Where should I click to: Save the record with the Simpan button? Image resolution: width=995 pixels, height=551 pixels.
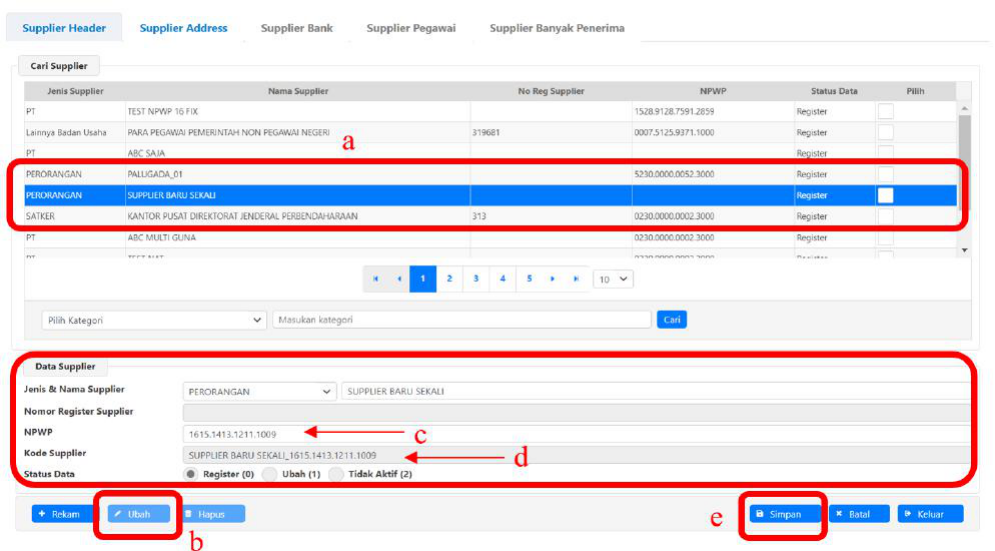coord(785,514)
